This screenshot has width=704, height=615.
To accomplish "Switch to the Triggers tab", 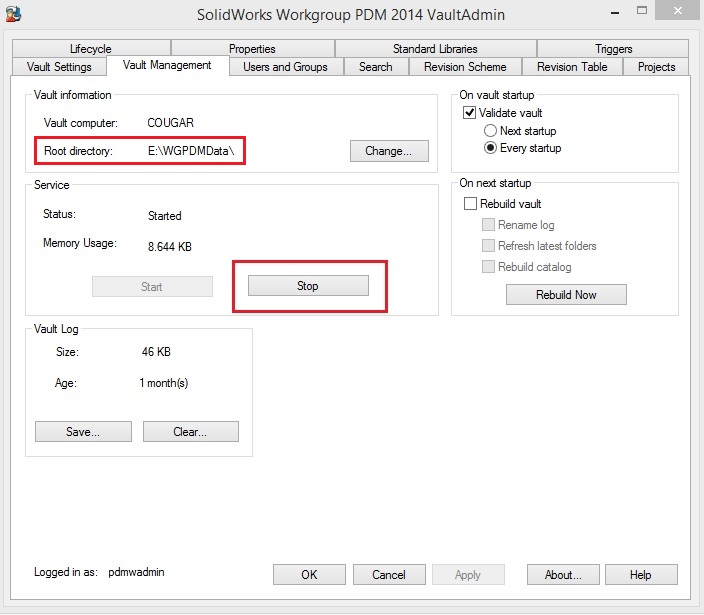I will 613,49.
